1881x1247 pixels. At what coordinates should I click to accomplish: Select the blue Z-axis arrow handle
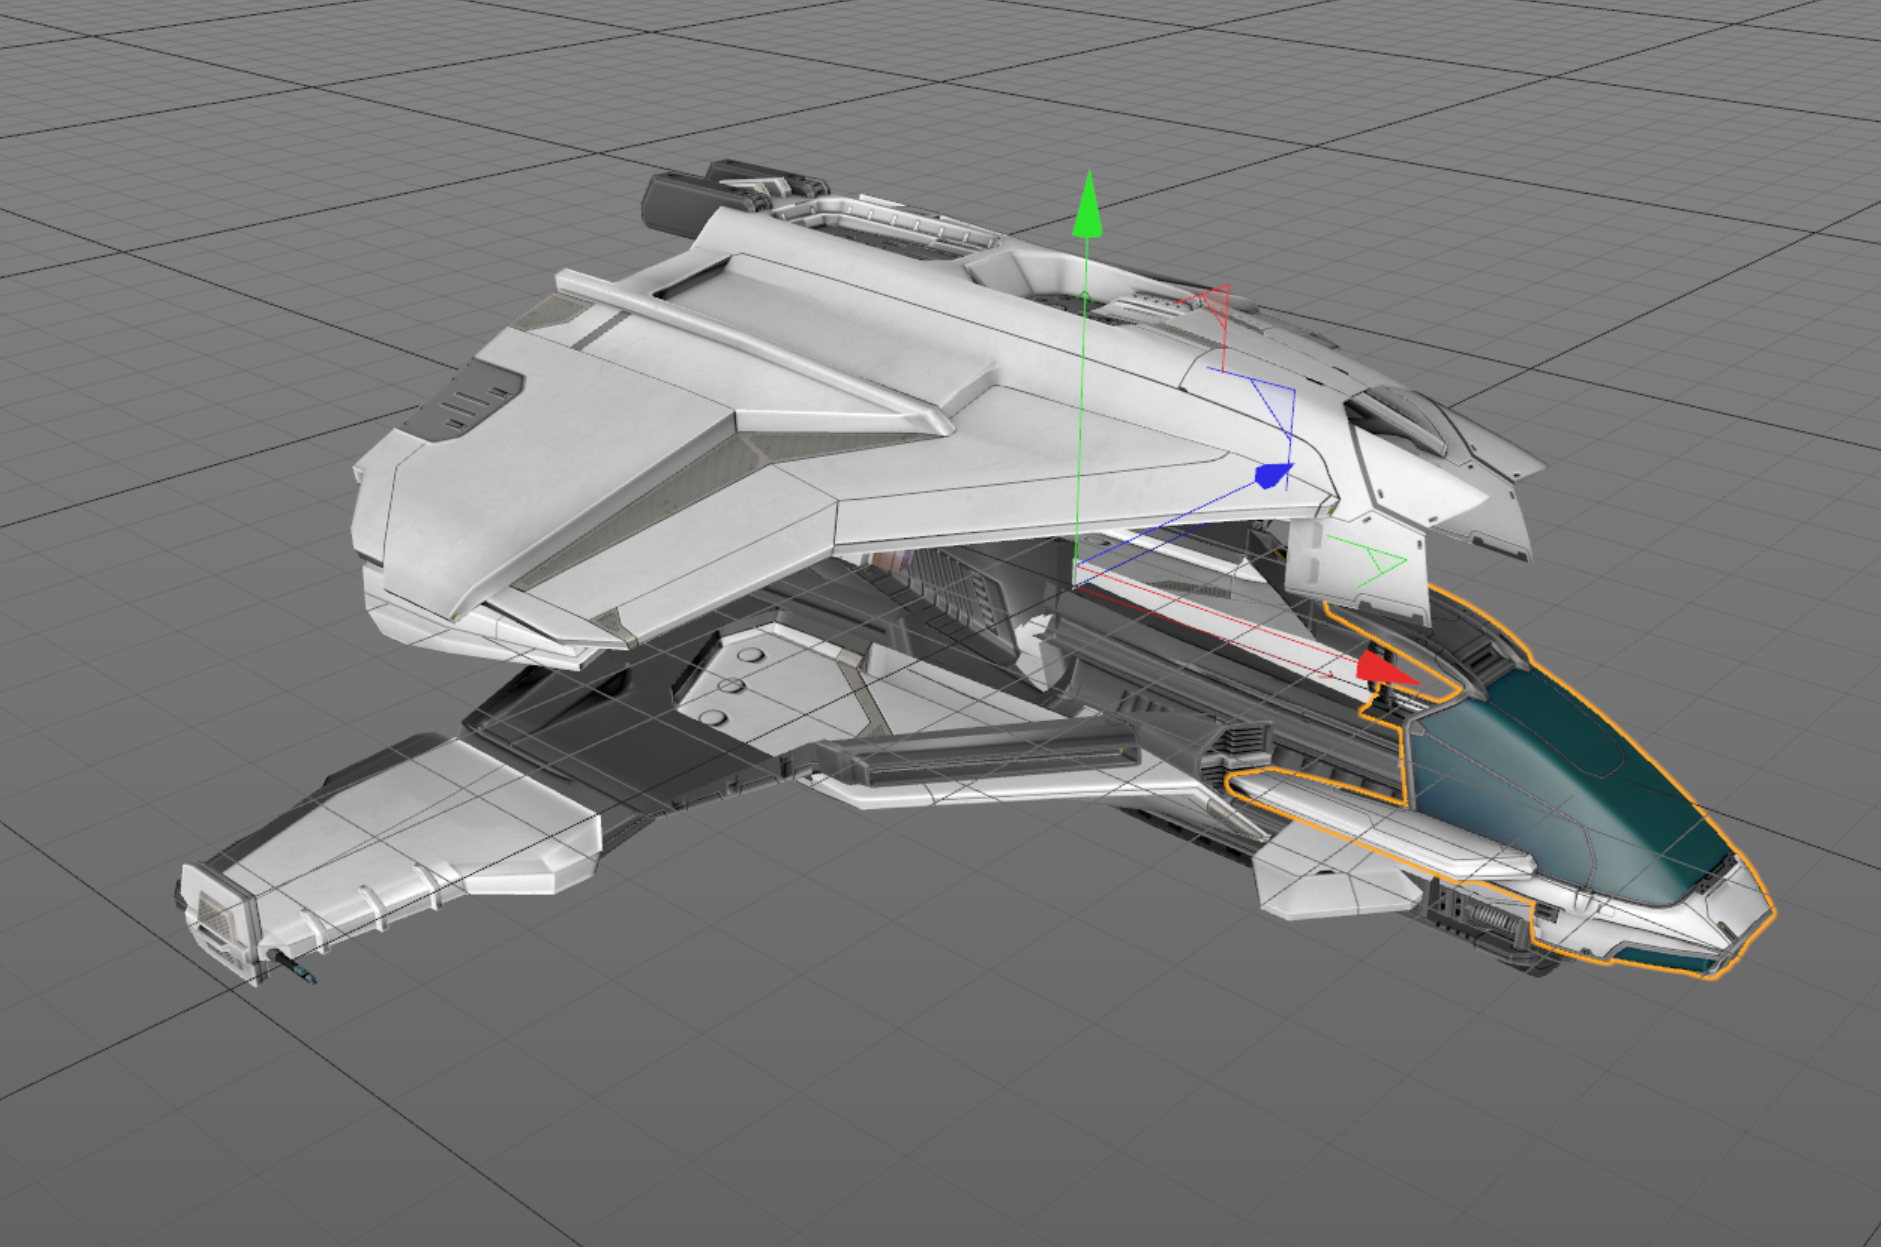click(x=1271, y=475)
